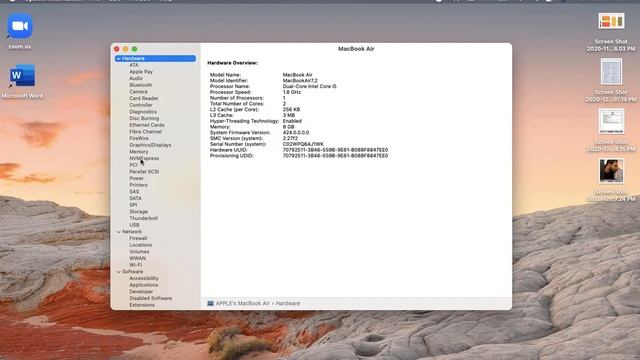Select Extensions under Software

(x=142, y=305)
